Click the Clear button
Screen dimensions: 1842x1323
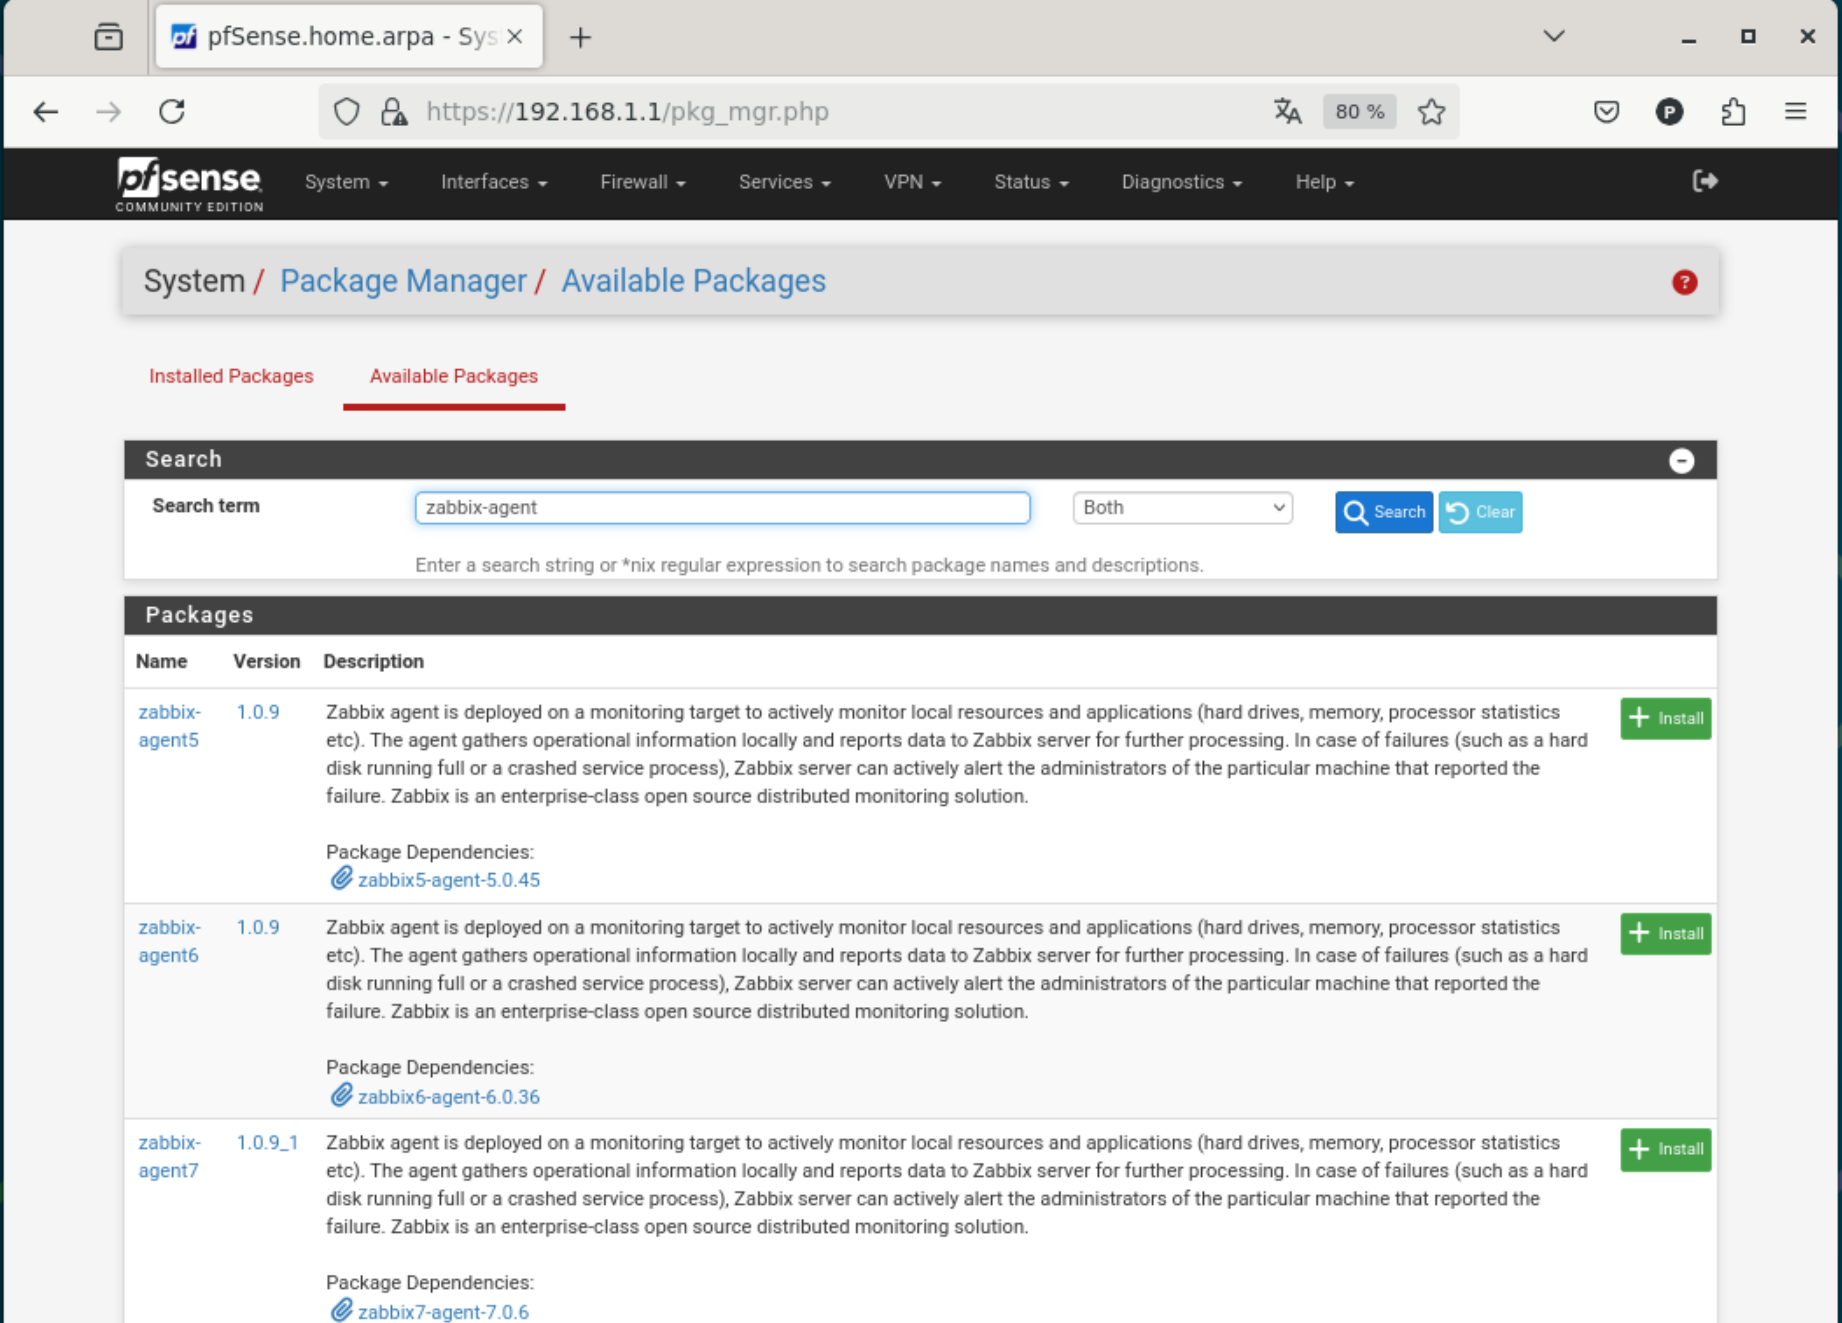coord(1480,512)
